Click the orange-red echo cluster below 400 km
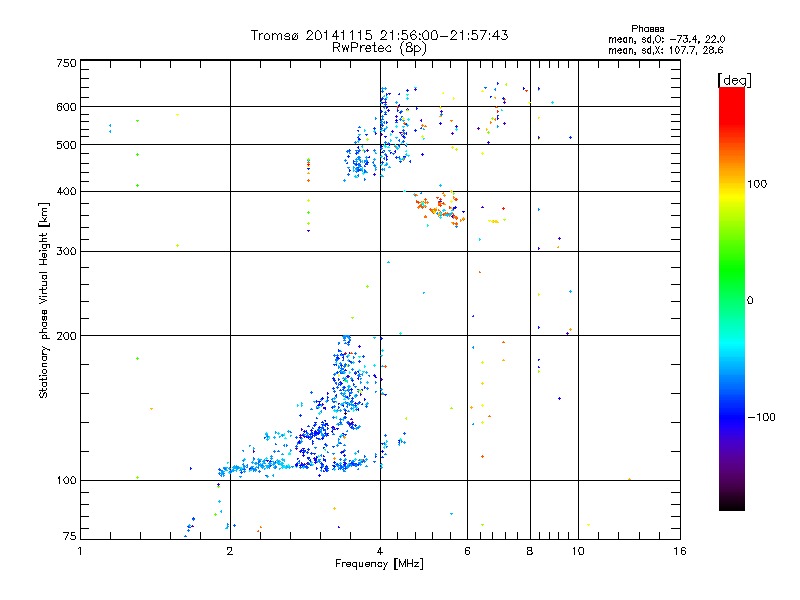This screenshot has height=600, width=800. (x=440, y=208)
